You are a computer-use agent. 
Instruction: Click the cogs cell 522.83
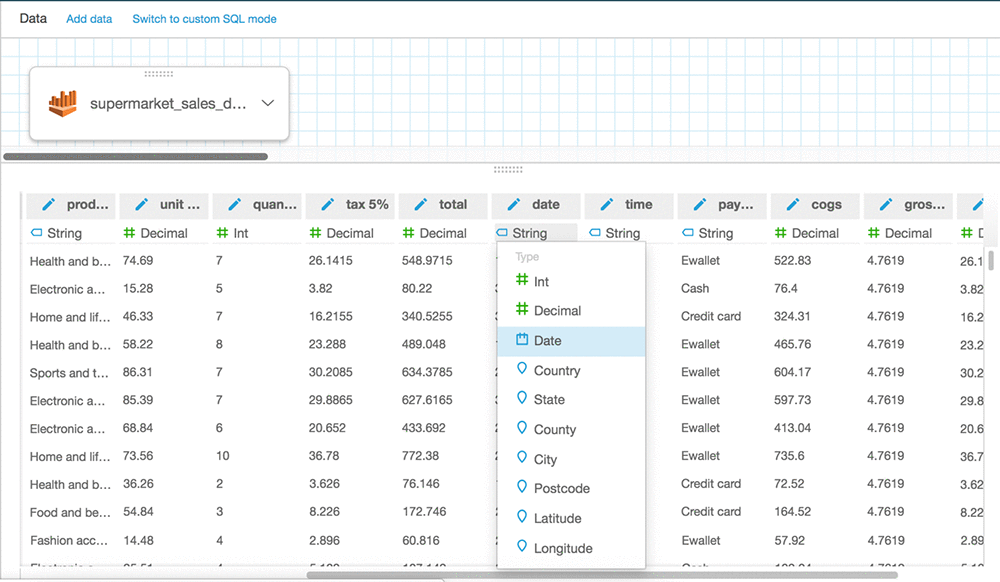793,261
